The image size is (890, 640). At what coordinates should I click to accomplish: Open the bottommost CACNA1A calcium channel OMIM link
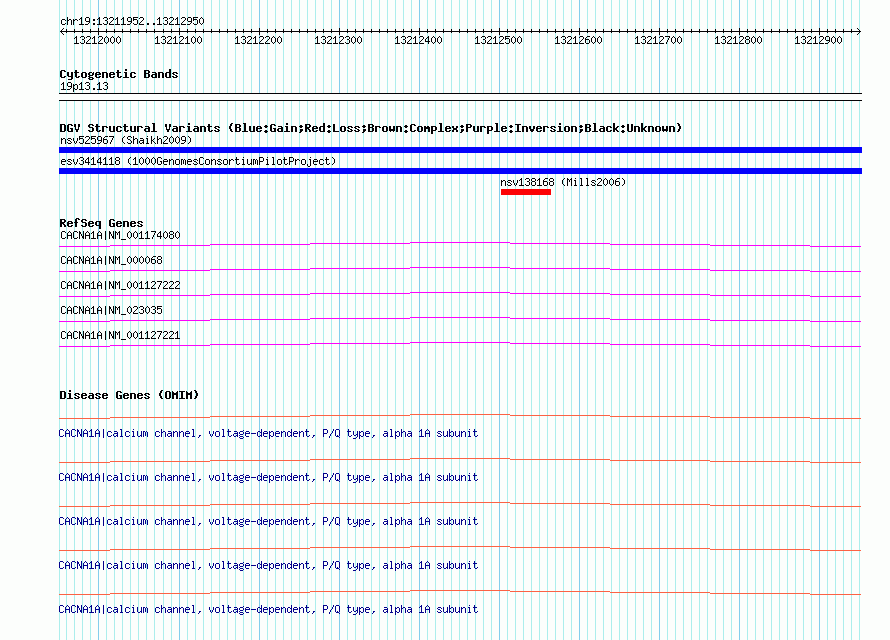[x=268, y=609]
